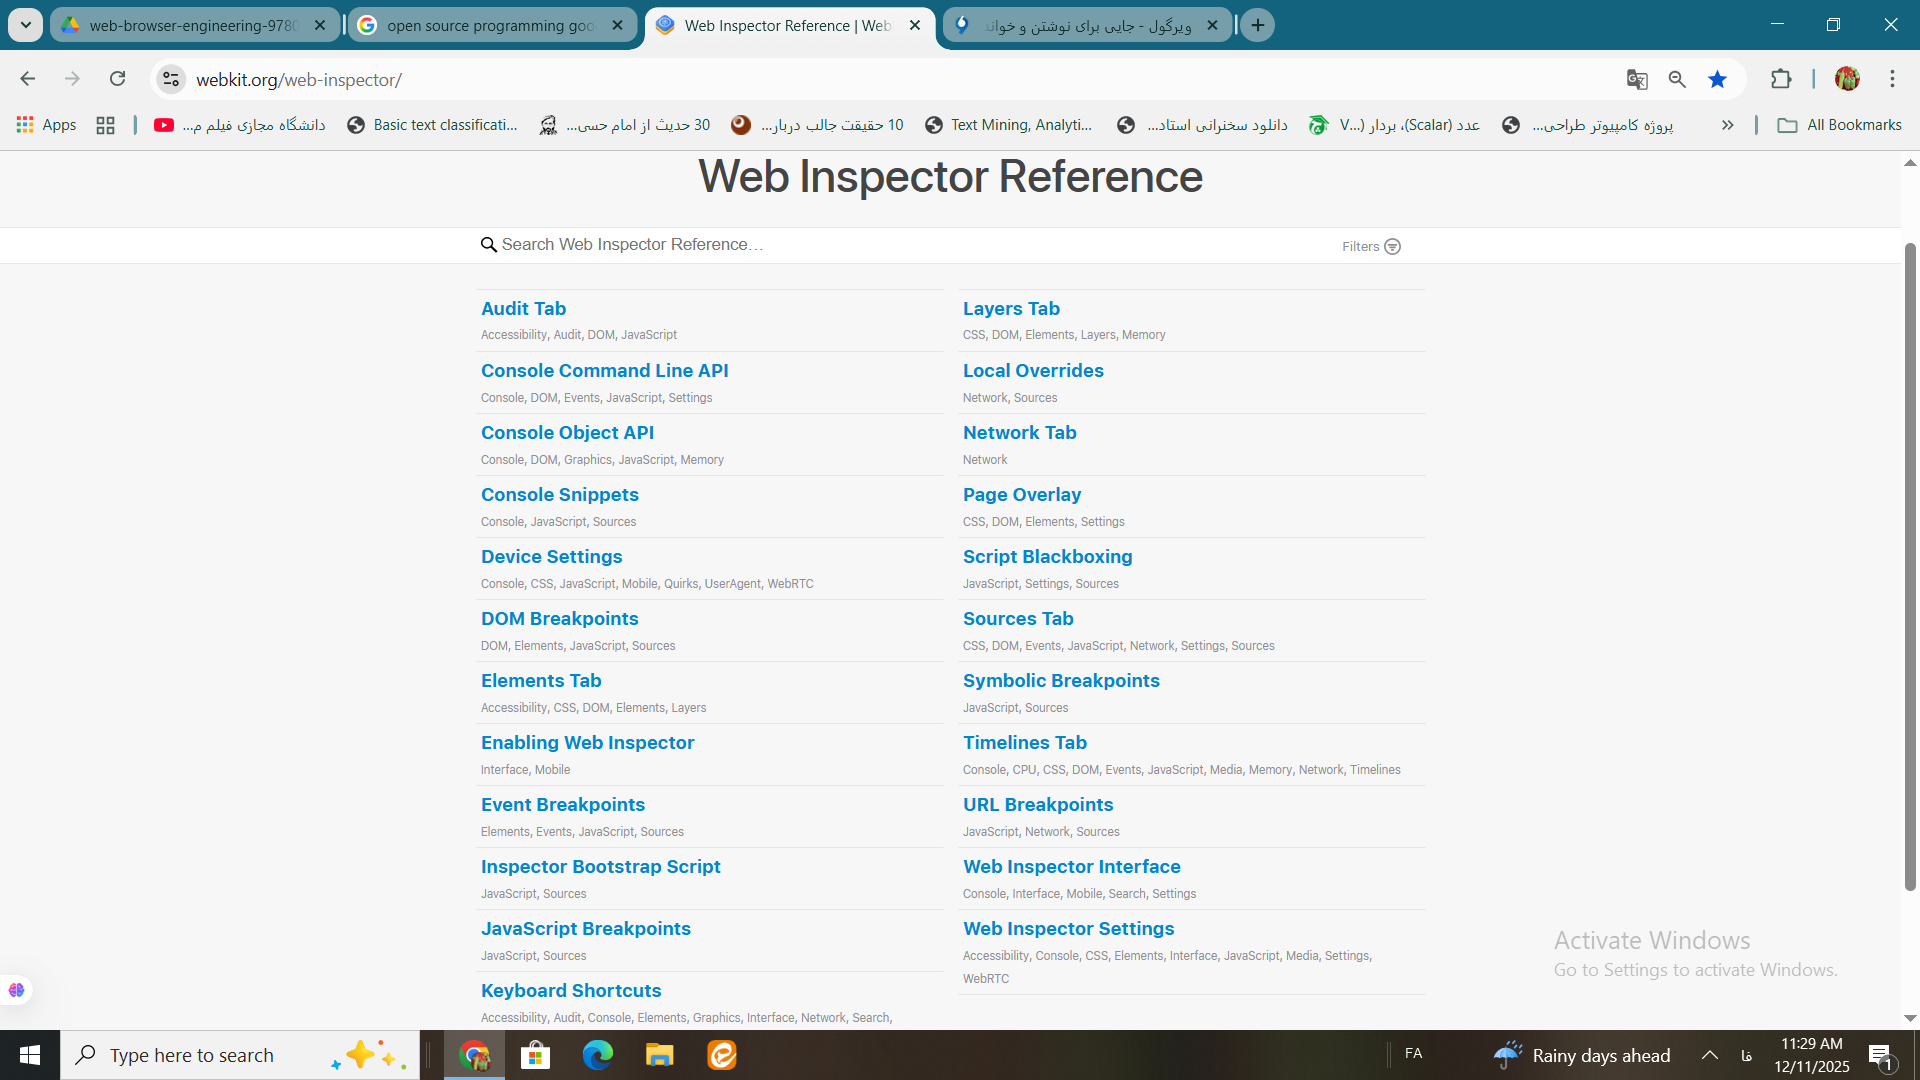Open the Console Command Line API link
This screenshot has width=1920, height=1080.
[604, 370]
